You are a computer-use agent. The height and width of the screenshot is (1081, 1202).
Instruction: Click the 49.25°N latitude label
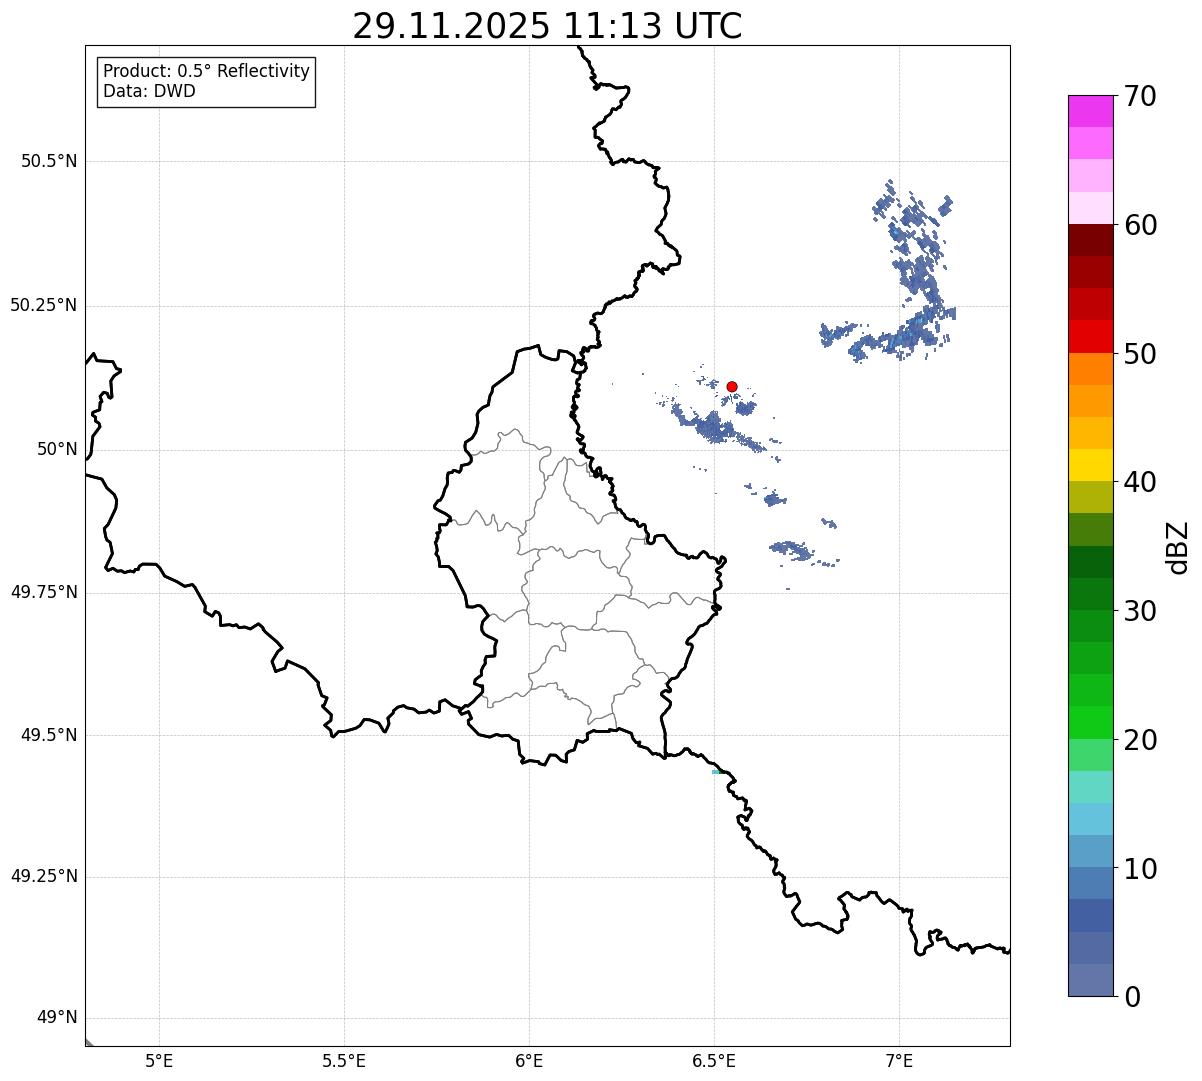[x=44, y=877]
